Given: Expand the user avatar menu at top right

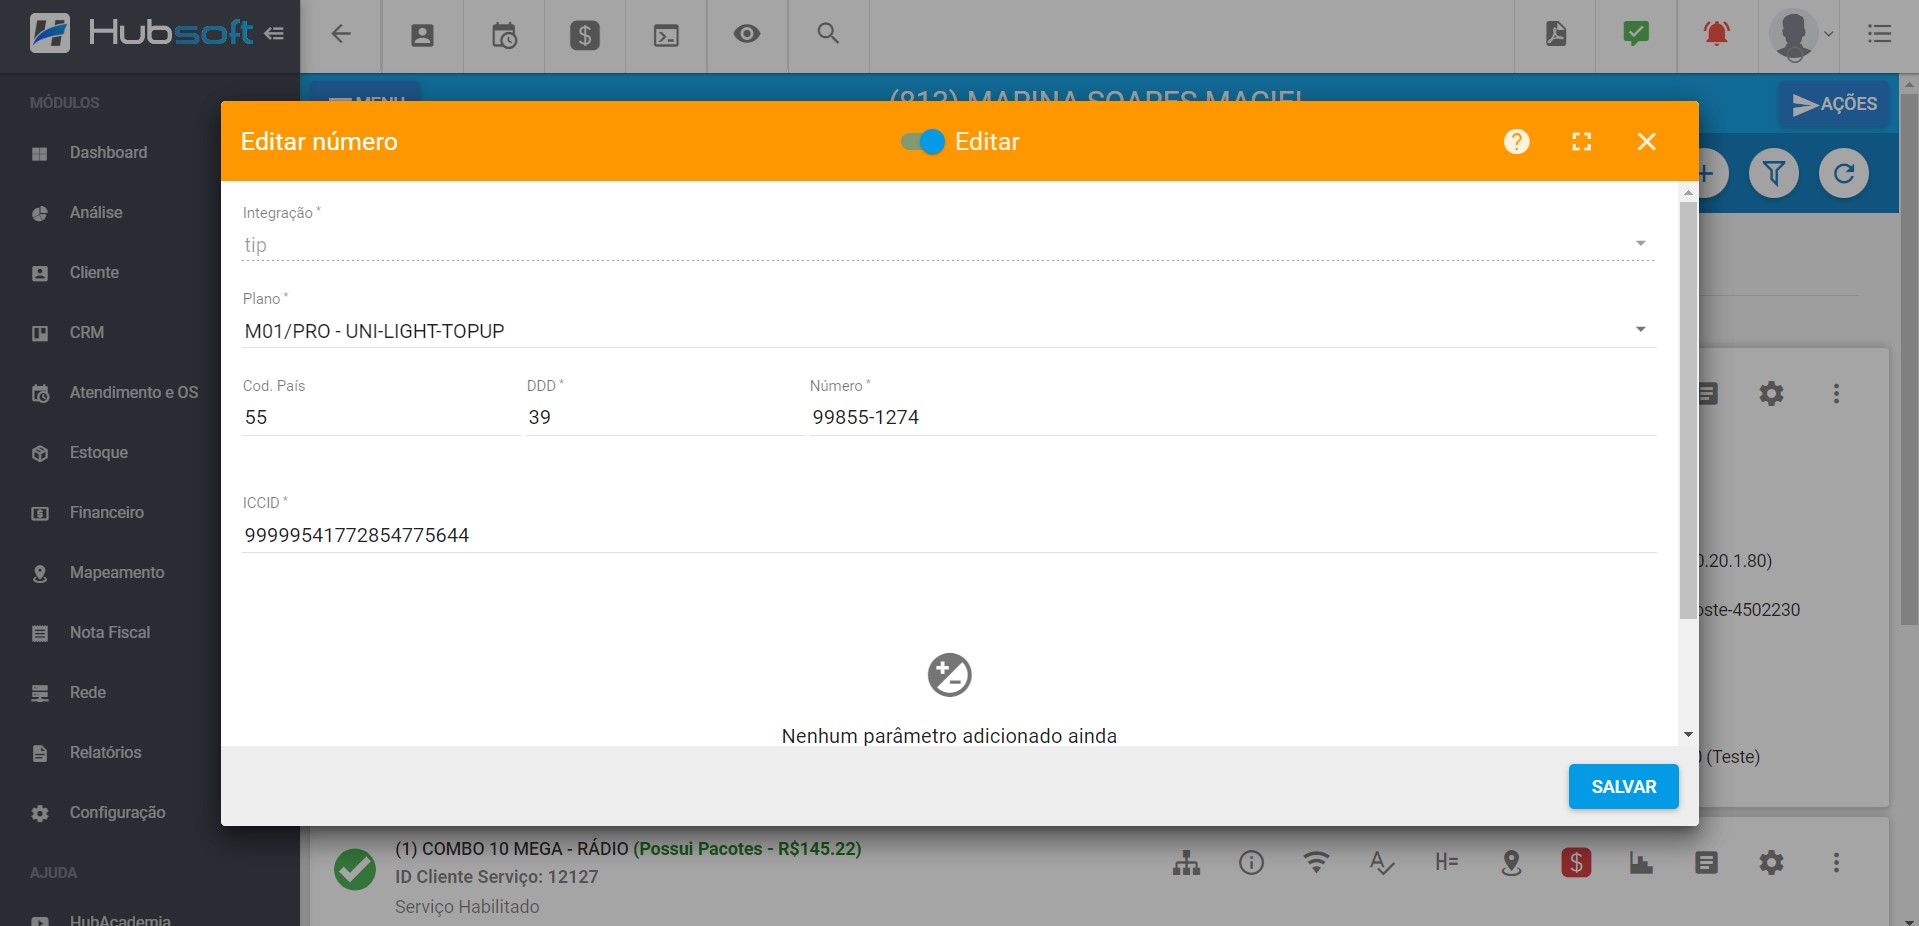Looking at the screenshot, I should coord(1797,34).
